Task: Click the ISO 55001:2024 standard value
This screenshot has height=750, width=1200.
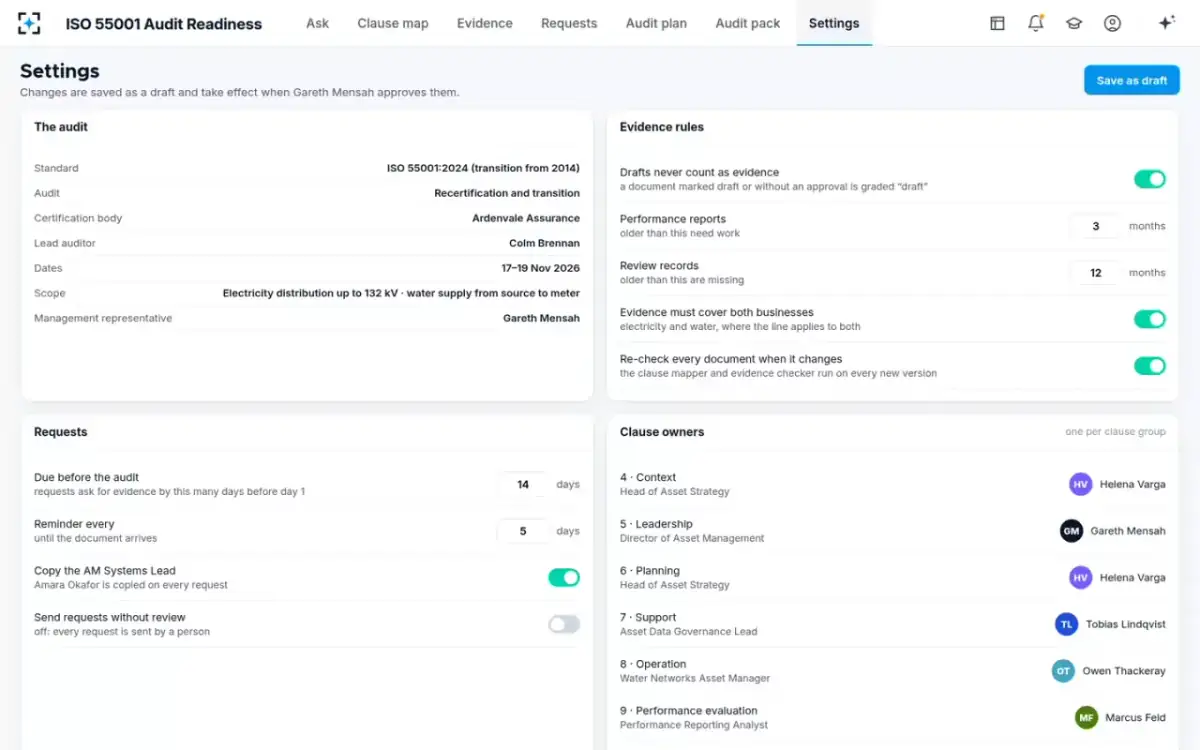Action: pyautogui.click(x=483, y=168)
